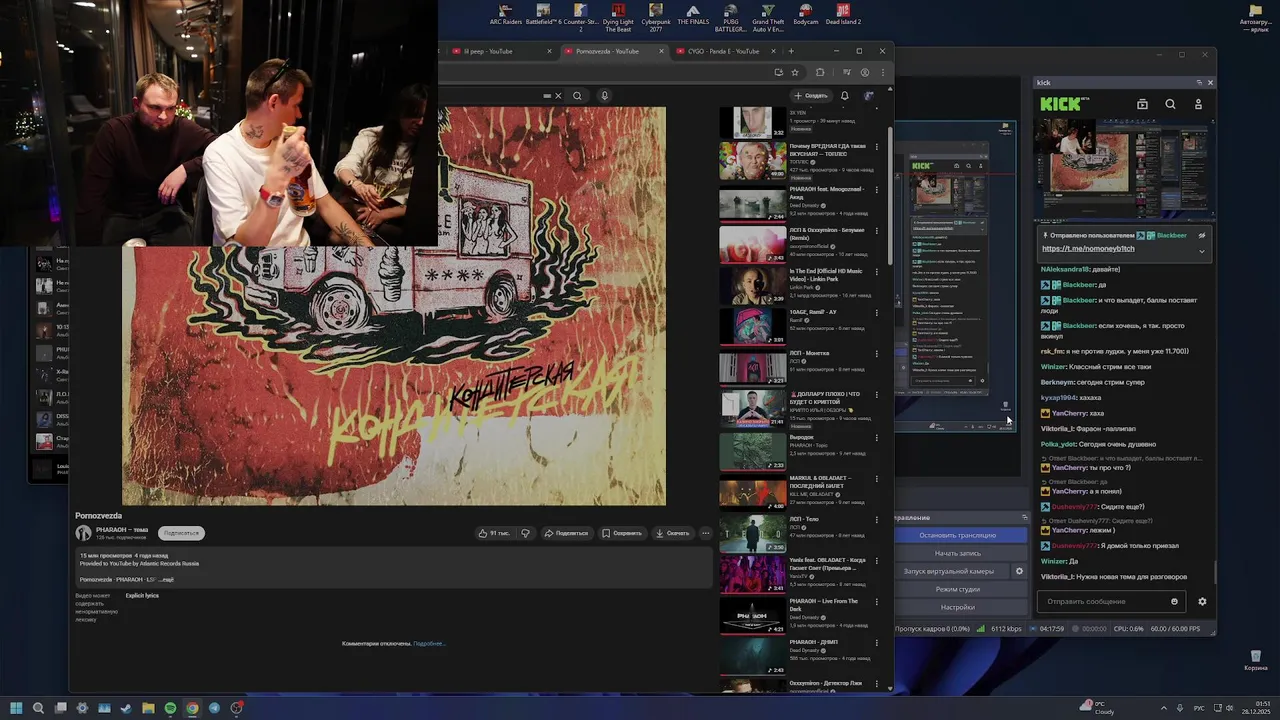Open YouTube search with the magnifier icon
Screen dimensions: 1280x720
tap(577, 96)
